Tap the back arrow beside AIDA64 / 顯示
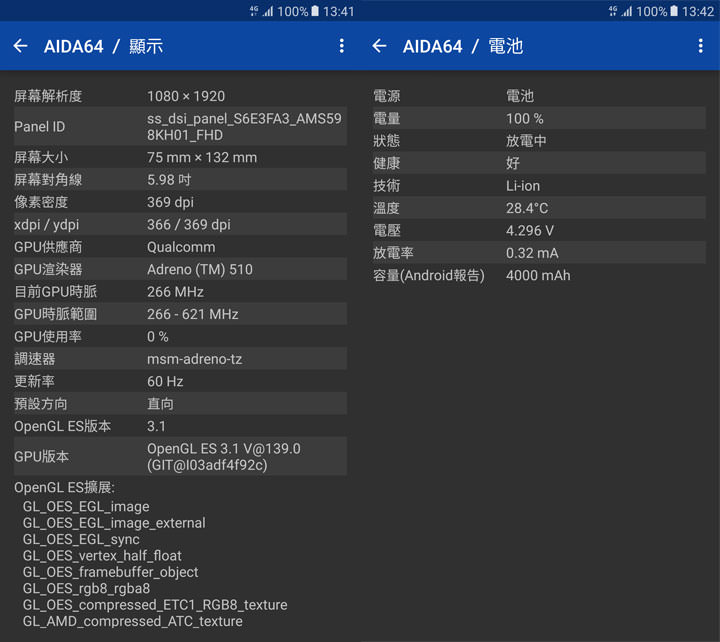This screenshot has width=720, height=642. click(21, 46)
